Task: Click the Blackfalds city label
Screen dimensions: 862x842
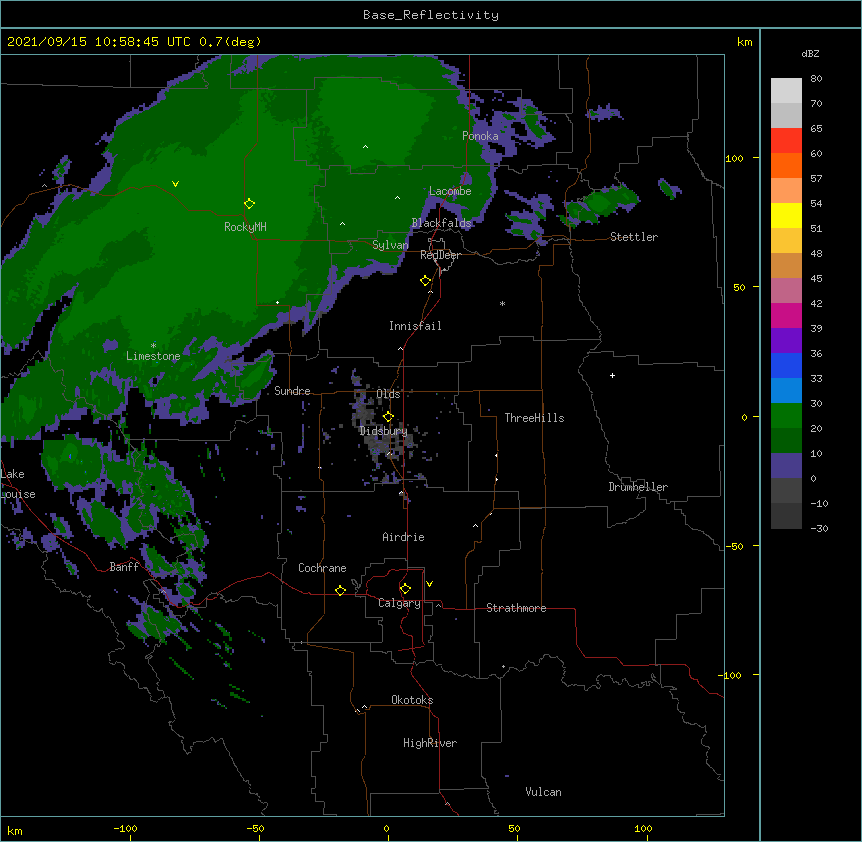Action: pyautogui.click(x=441, y=223)
